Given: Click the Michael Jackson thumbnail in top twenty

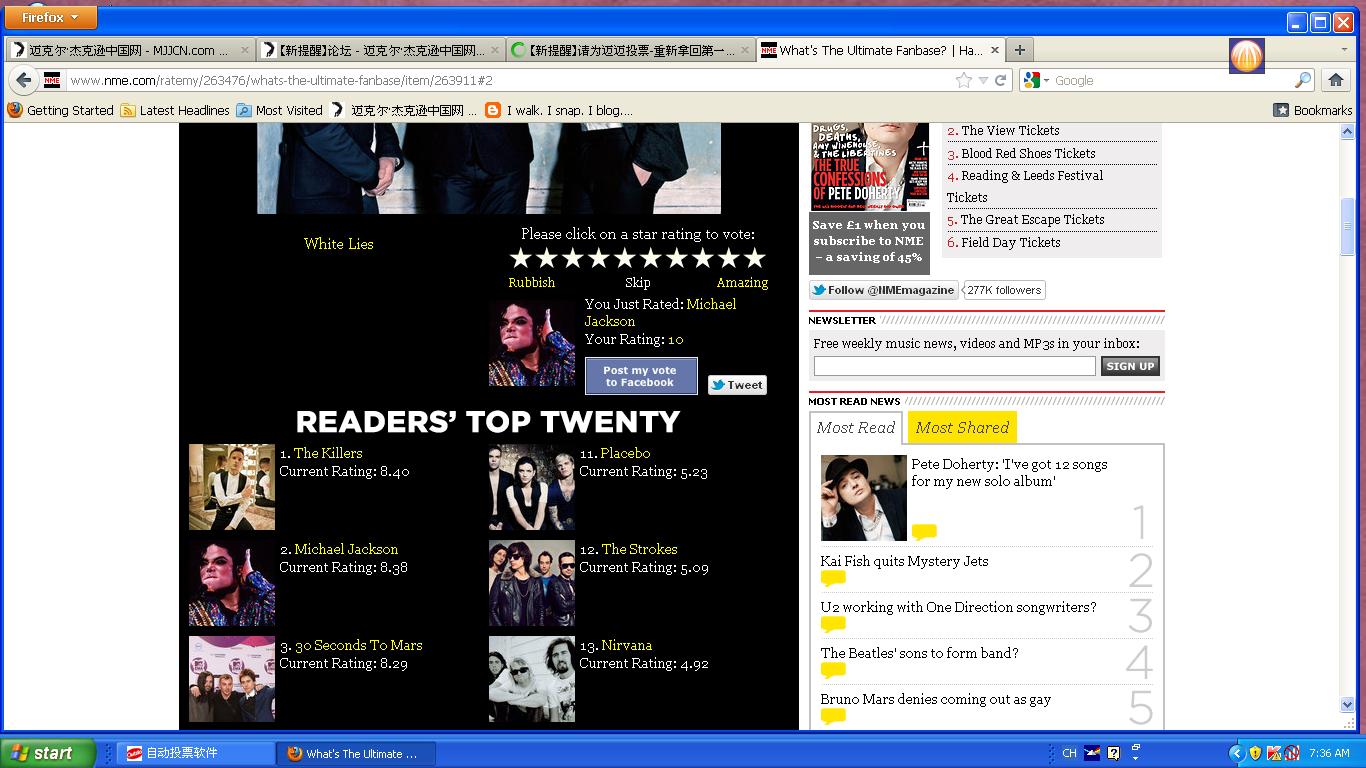Looking at the screenshot, I should coord(232,583).
